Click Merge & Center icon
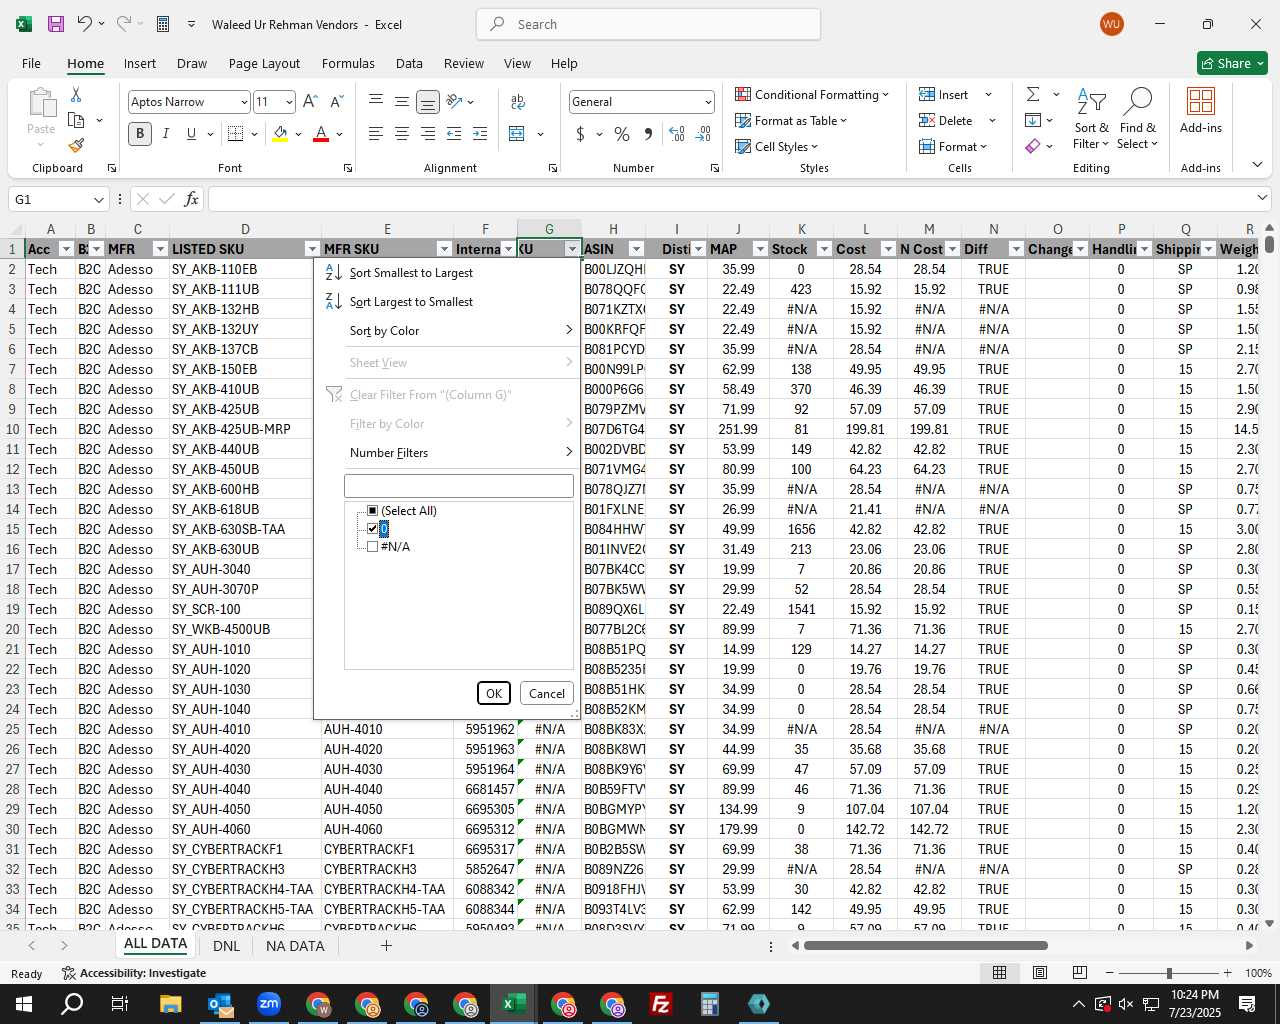The height and width of the screenshot is (1024, 1280). coord(517,134)
